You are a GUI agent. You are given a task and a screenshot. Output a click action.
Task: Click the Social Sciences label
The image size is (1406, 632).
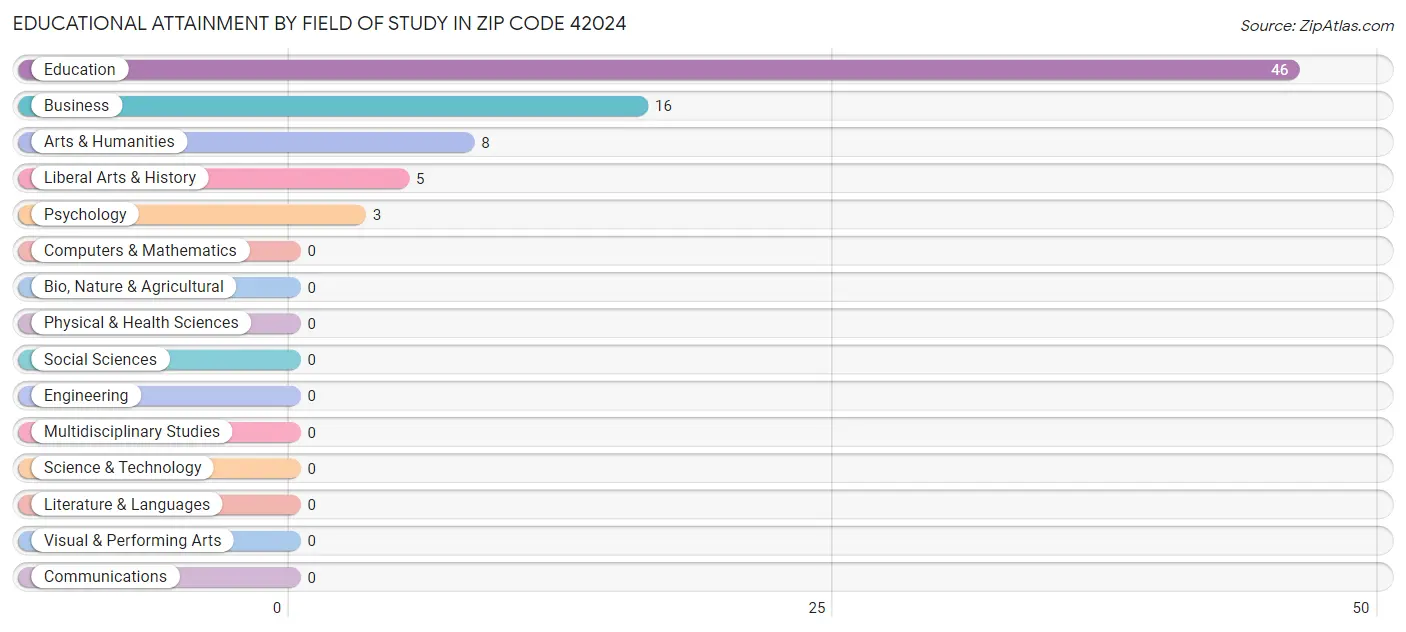100,360
